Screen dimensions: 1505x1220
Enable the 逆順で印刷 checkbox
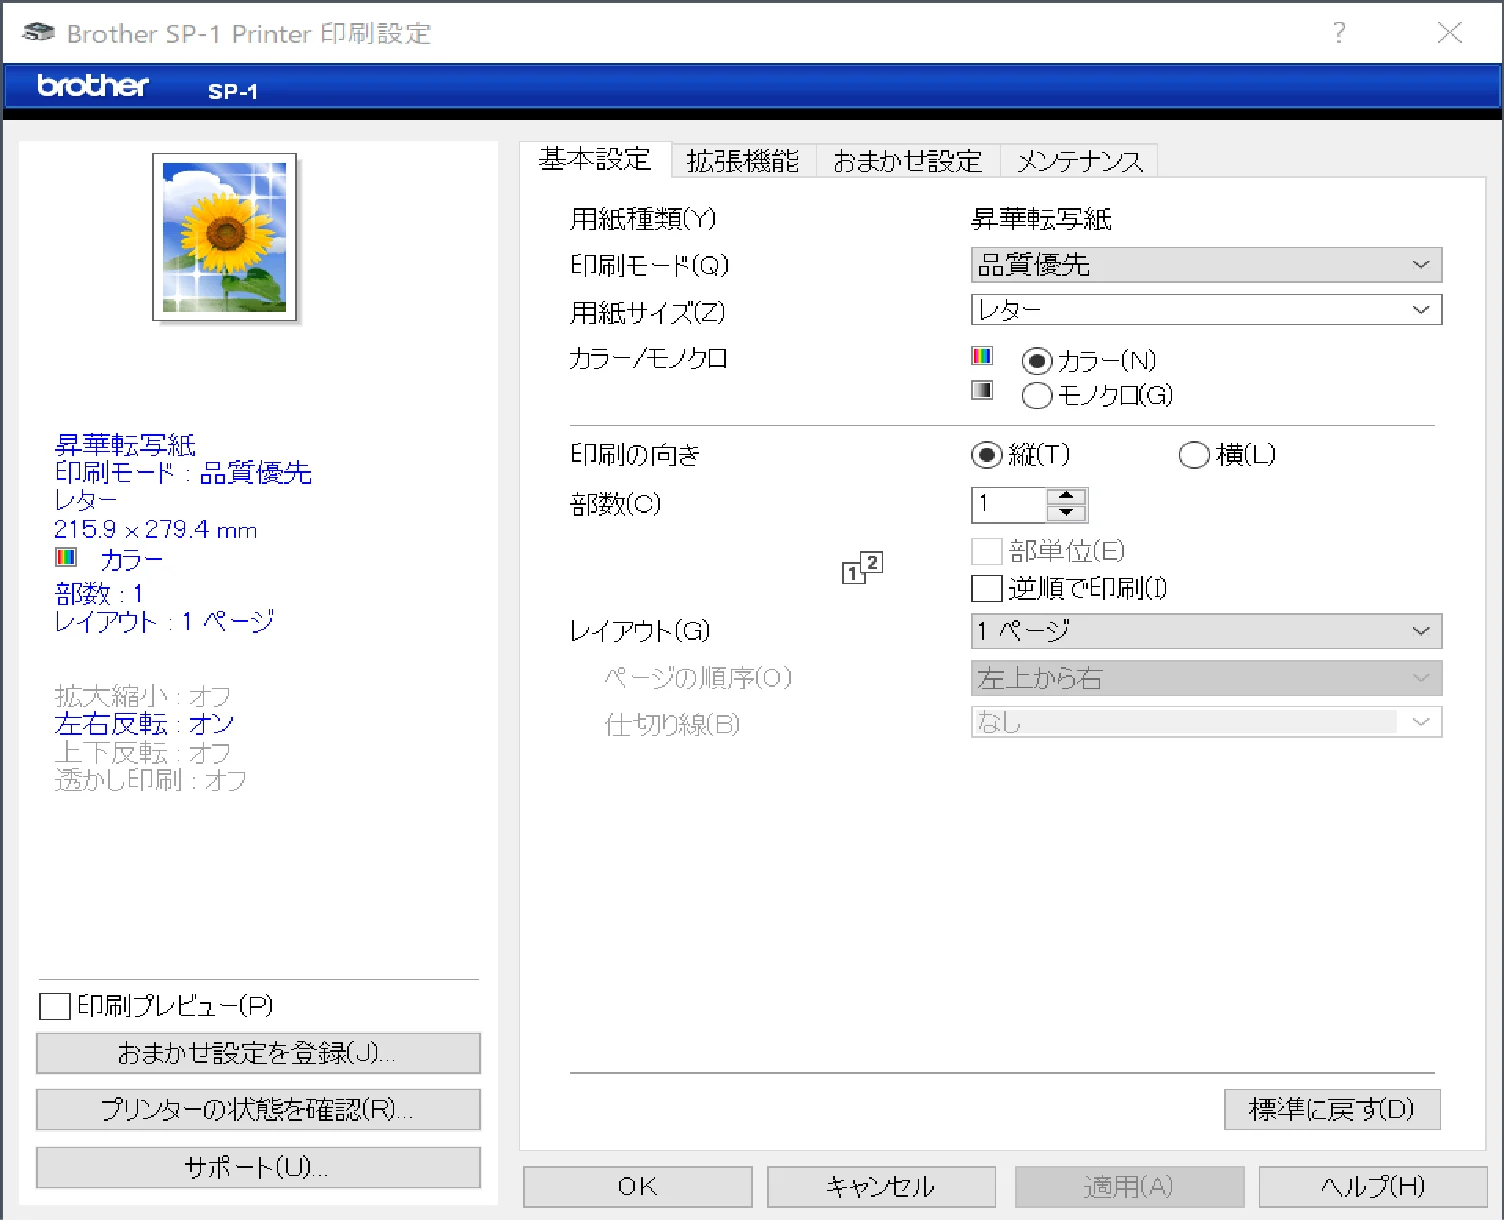[x=987, y=588]
